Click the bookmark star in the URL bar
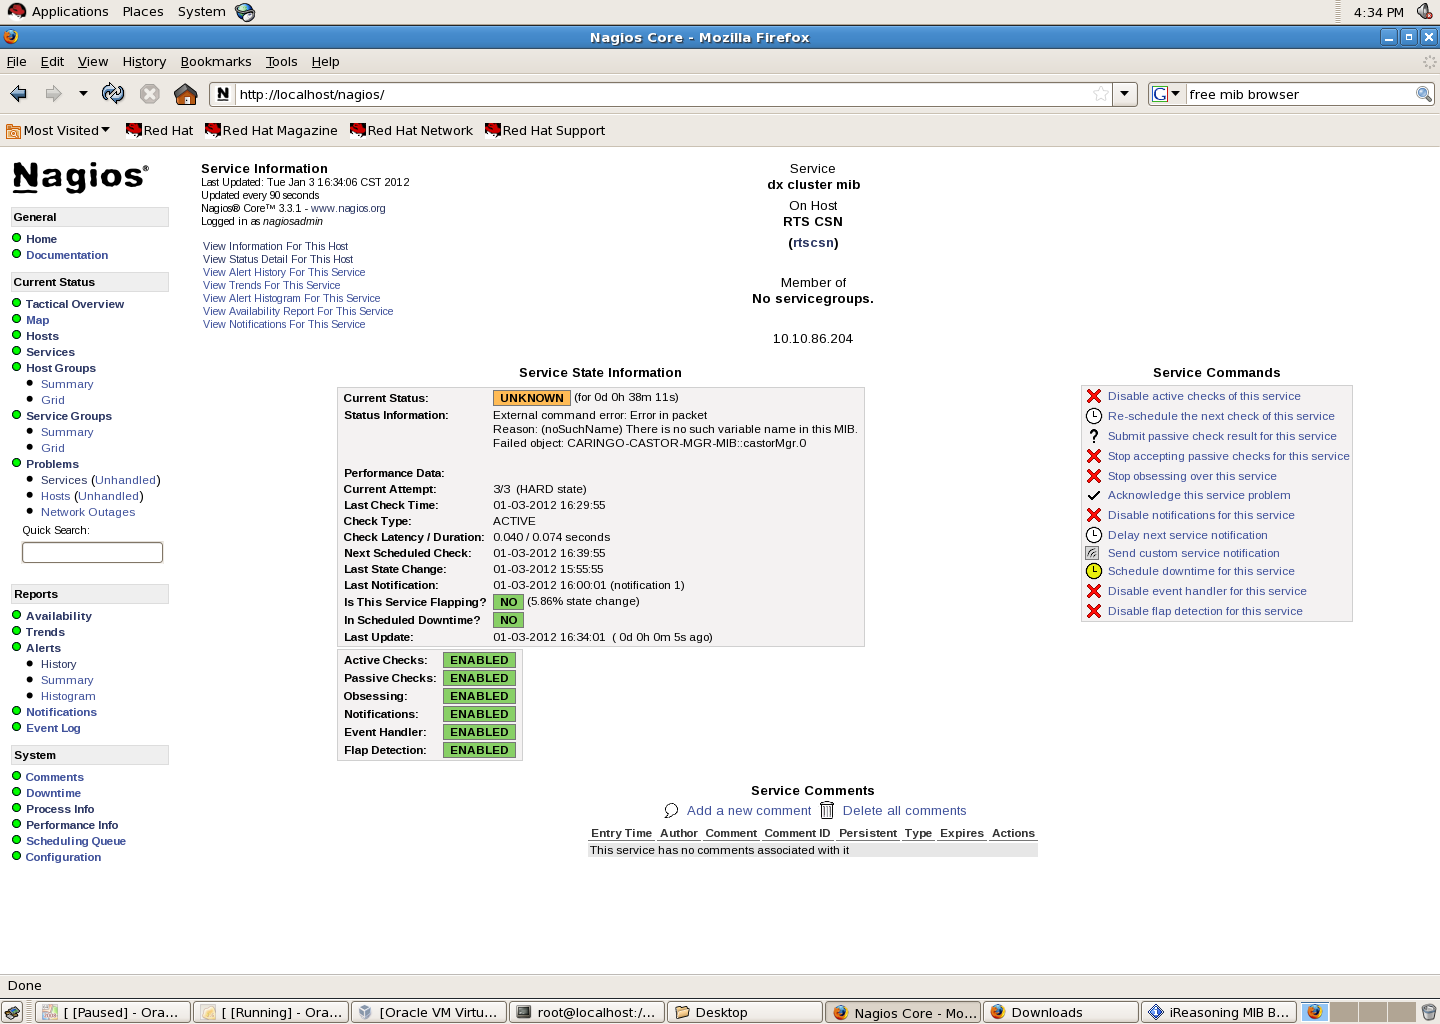 pyautogui.click(x=1100, y=94)
